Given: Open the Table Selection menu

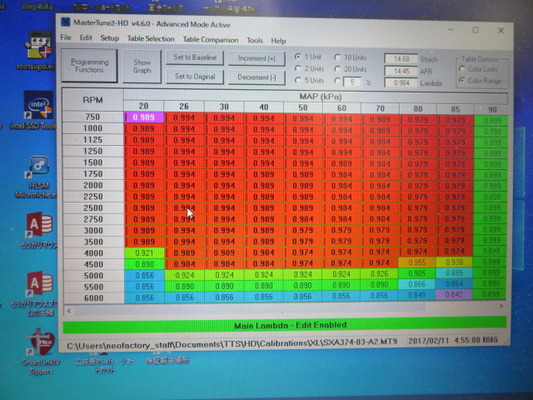Looking at the screenshot, I should 151,39.
